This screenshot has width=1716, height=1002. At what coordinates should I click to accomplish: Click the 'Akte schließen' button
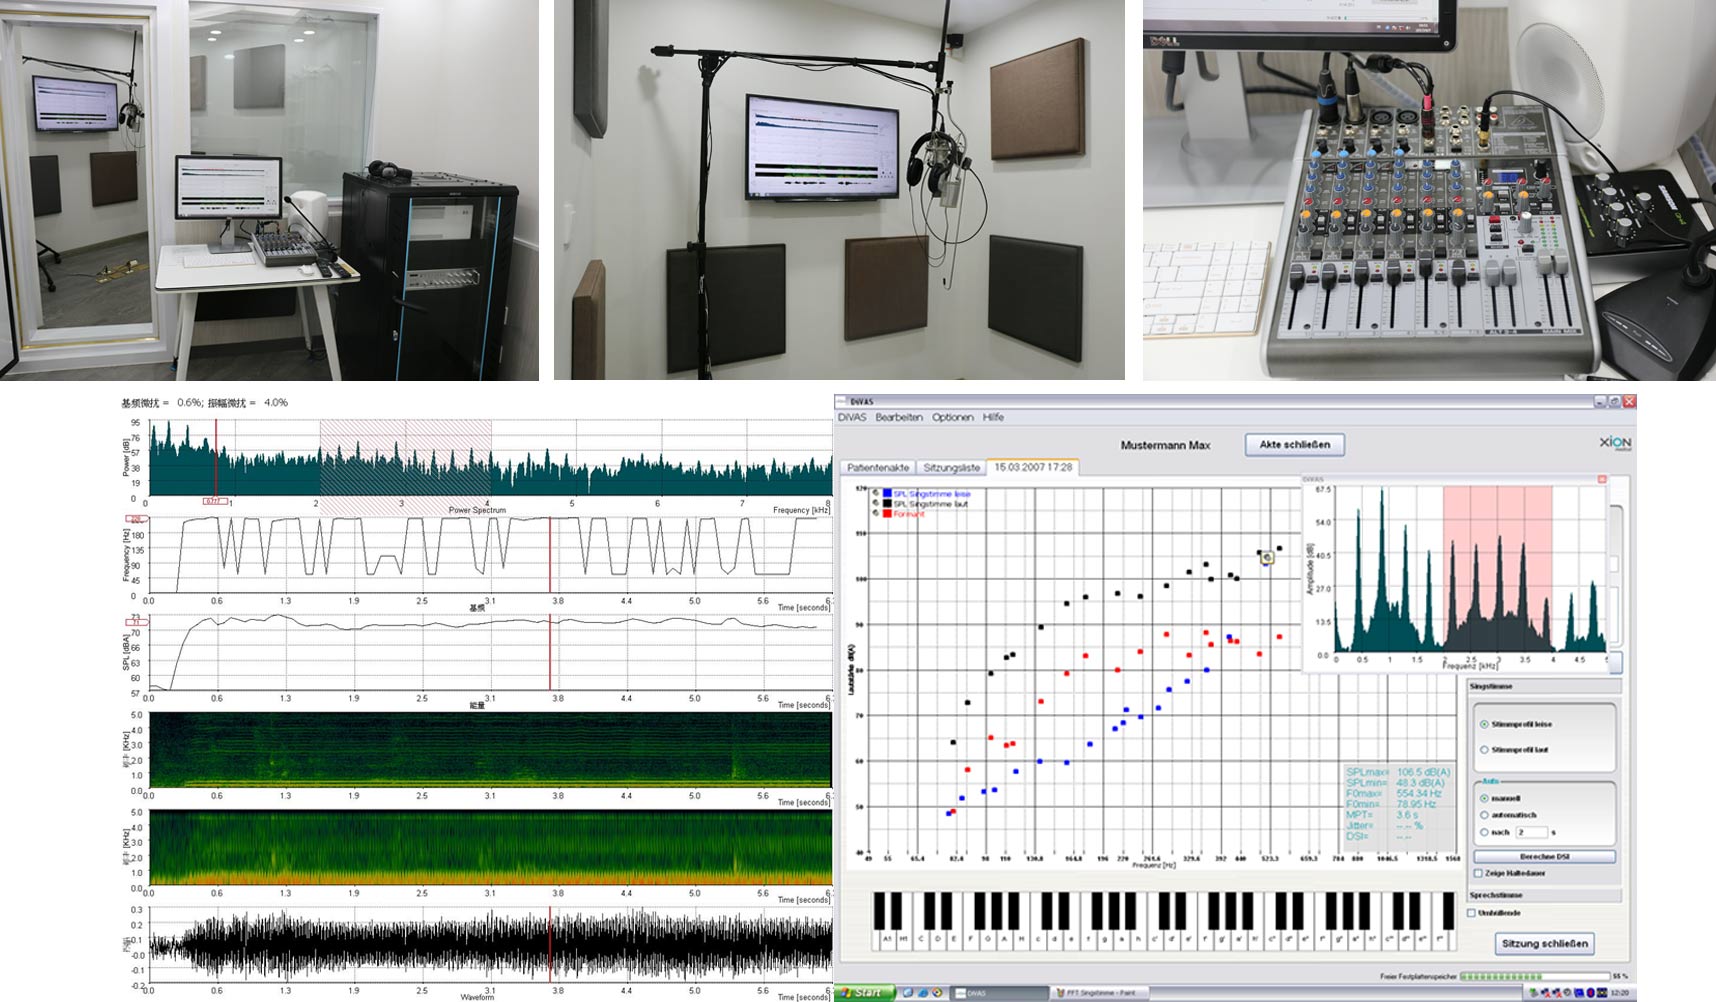click(x=1294, y=444)
